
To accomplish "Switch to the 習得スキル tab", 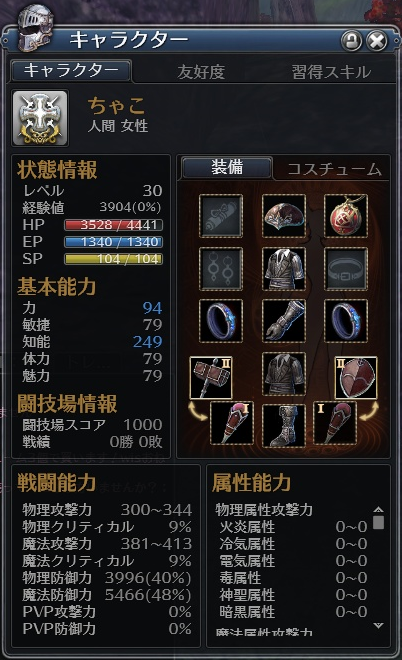I will click(332, 72).
